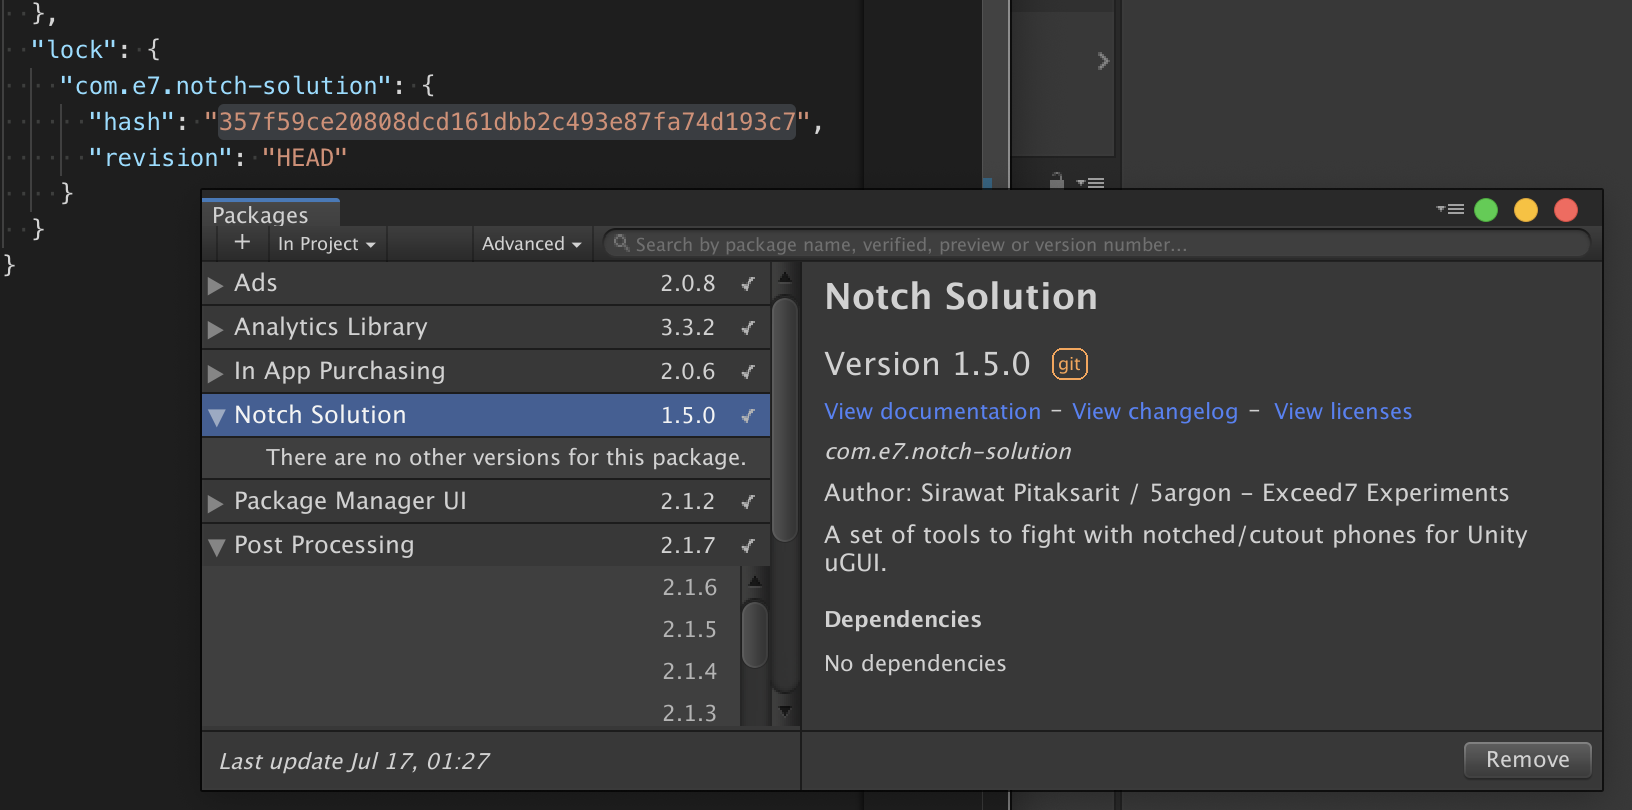Open the Advanced dropdown menu
Viewport: 1632px width, 810px height.
point(531,244)
